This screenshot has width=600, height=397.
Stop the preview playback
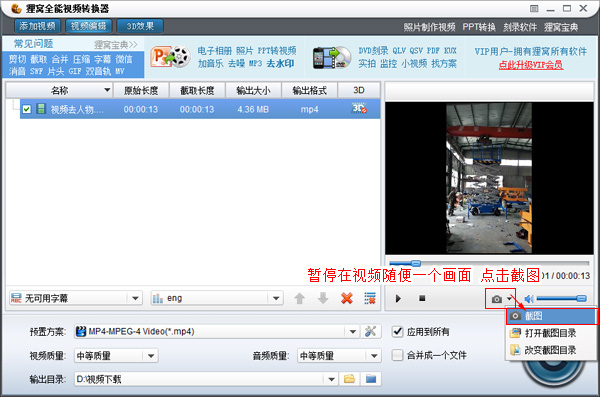tap(422, 298)
